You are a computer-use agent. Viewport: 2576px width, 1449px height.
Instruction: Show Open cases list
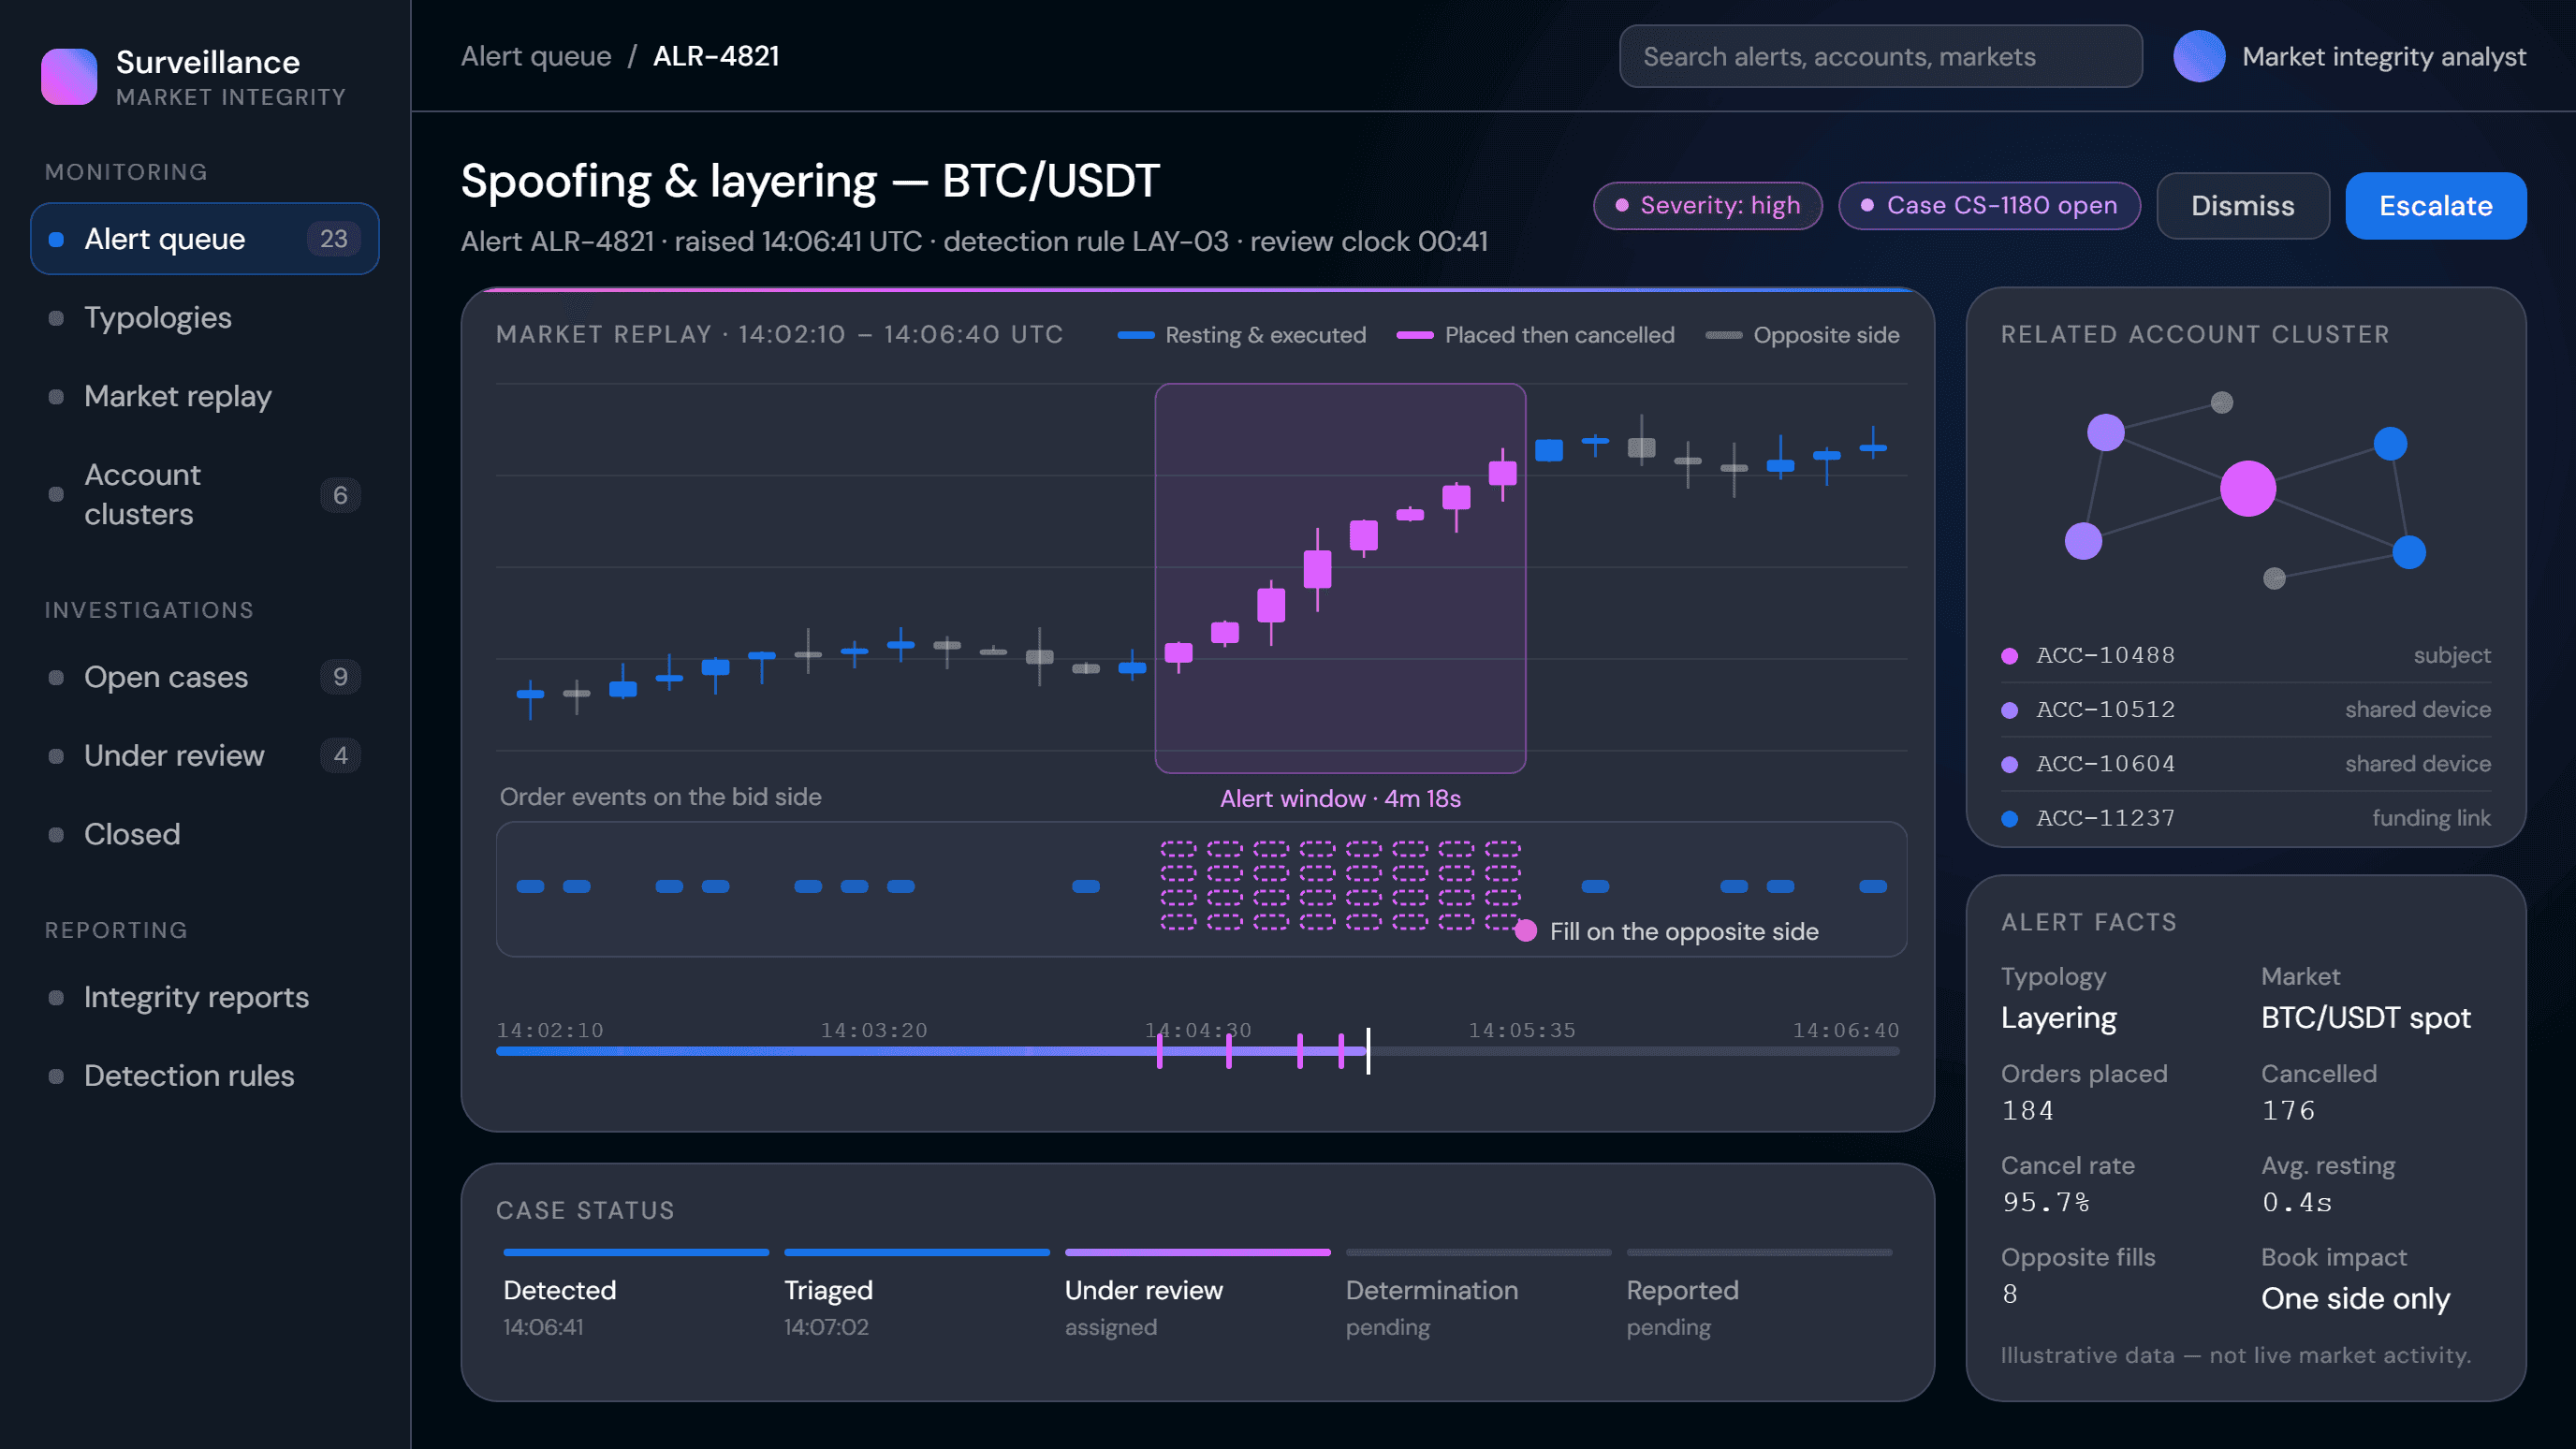tap(205, 677)
